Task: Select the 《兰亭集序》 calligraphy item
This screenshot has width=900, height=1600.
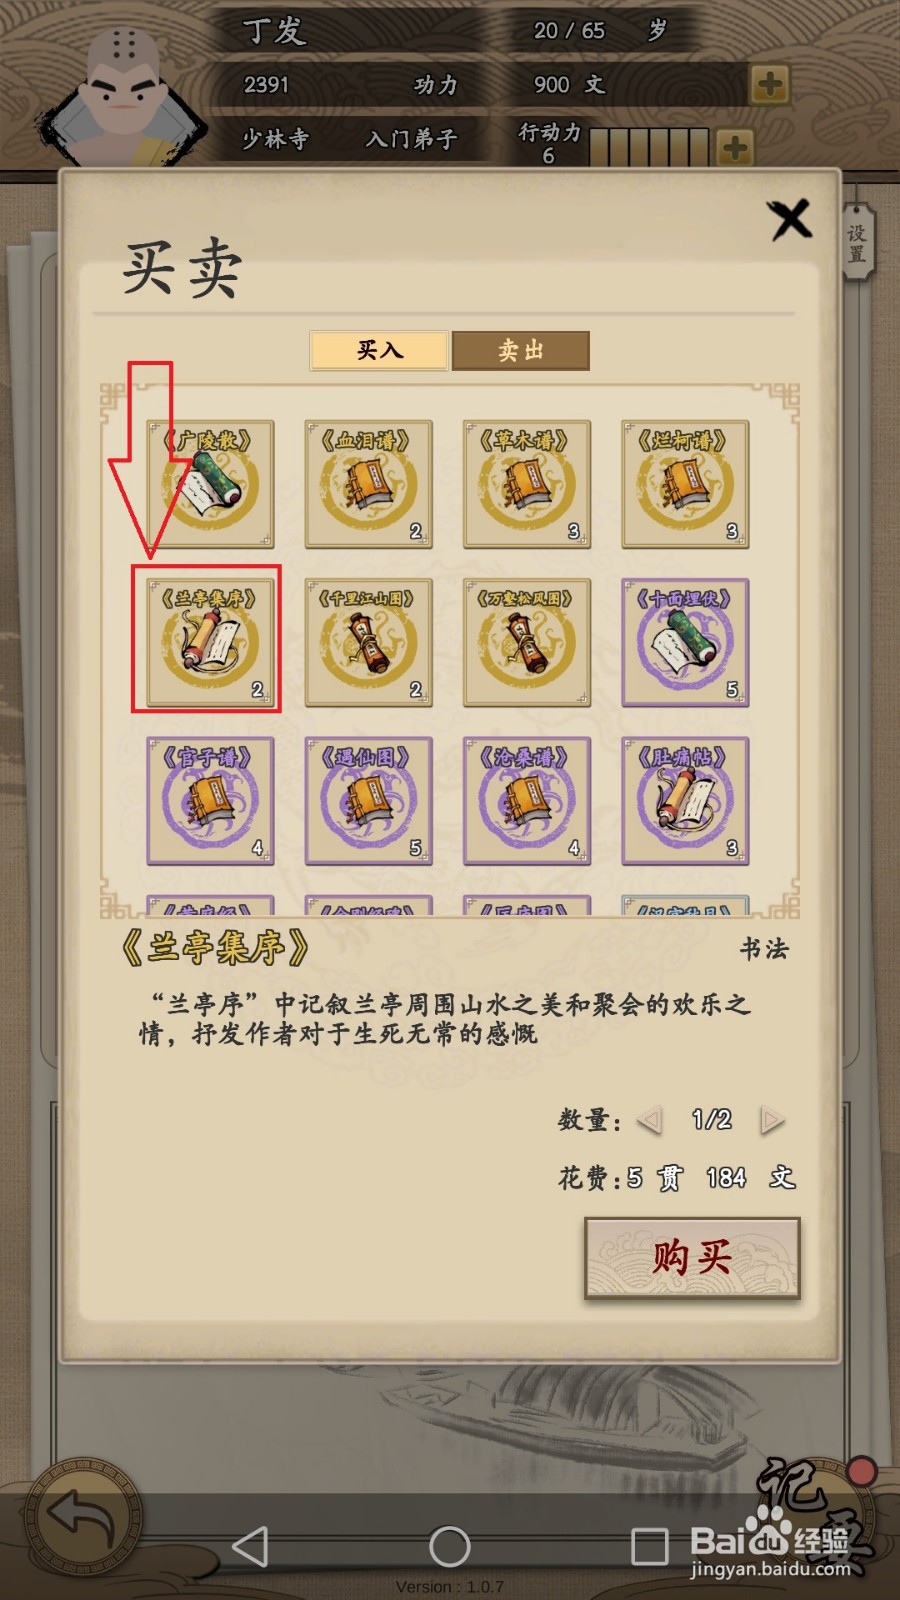Action: point(210,642)
